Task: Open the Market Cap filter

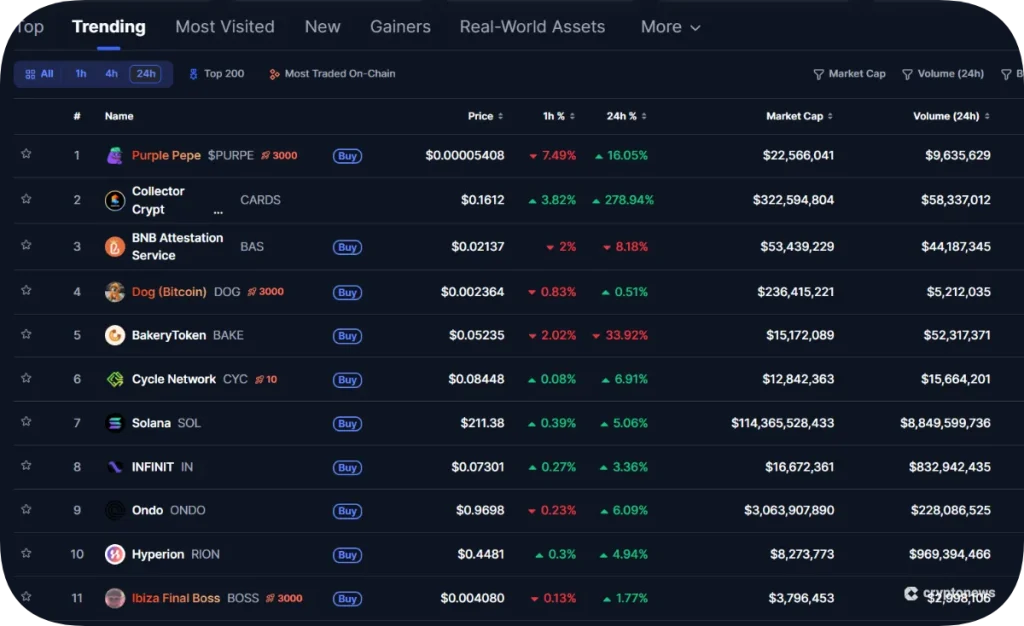Action: click(850, 74)
